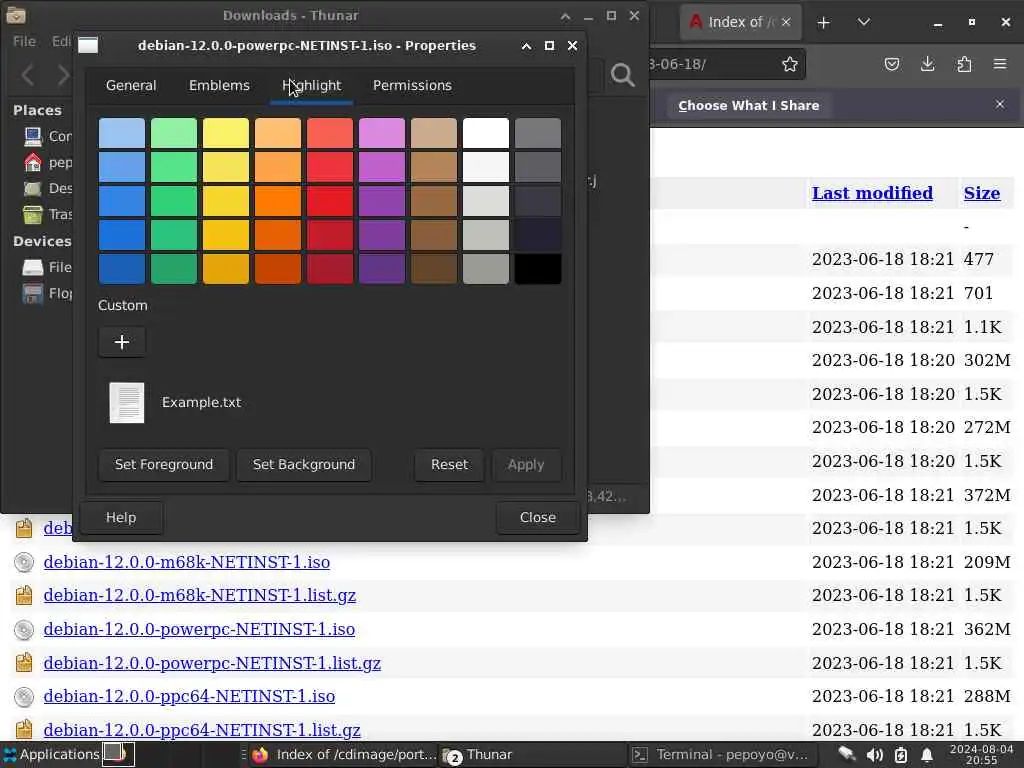
Task: Open debian-12.0.0-m68k-NETINST-1.iso link
Action: point(187,562)
